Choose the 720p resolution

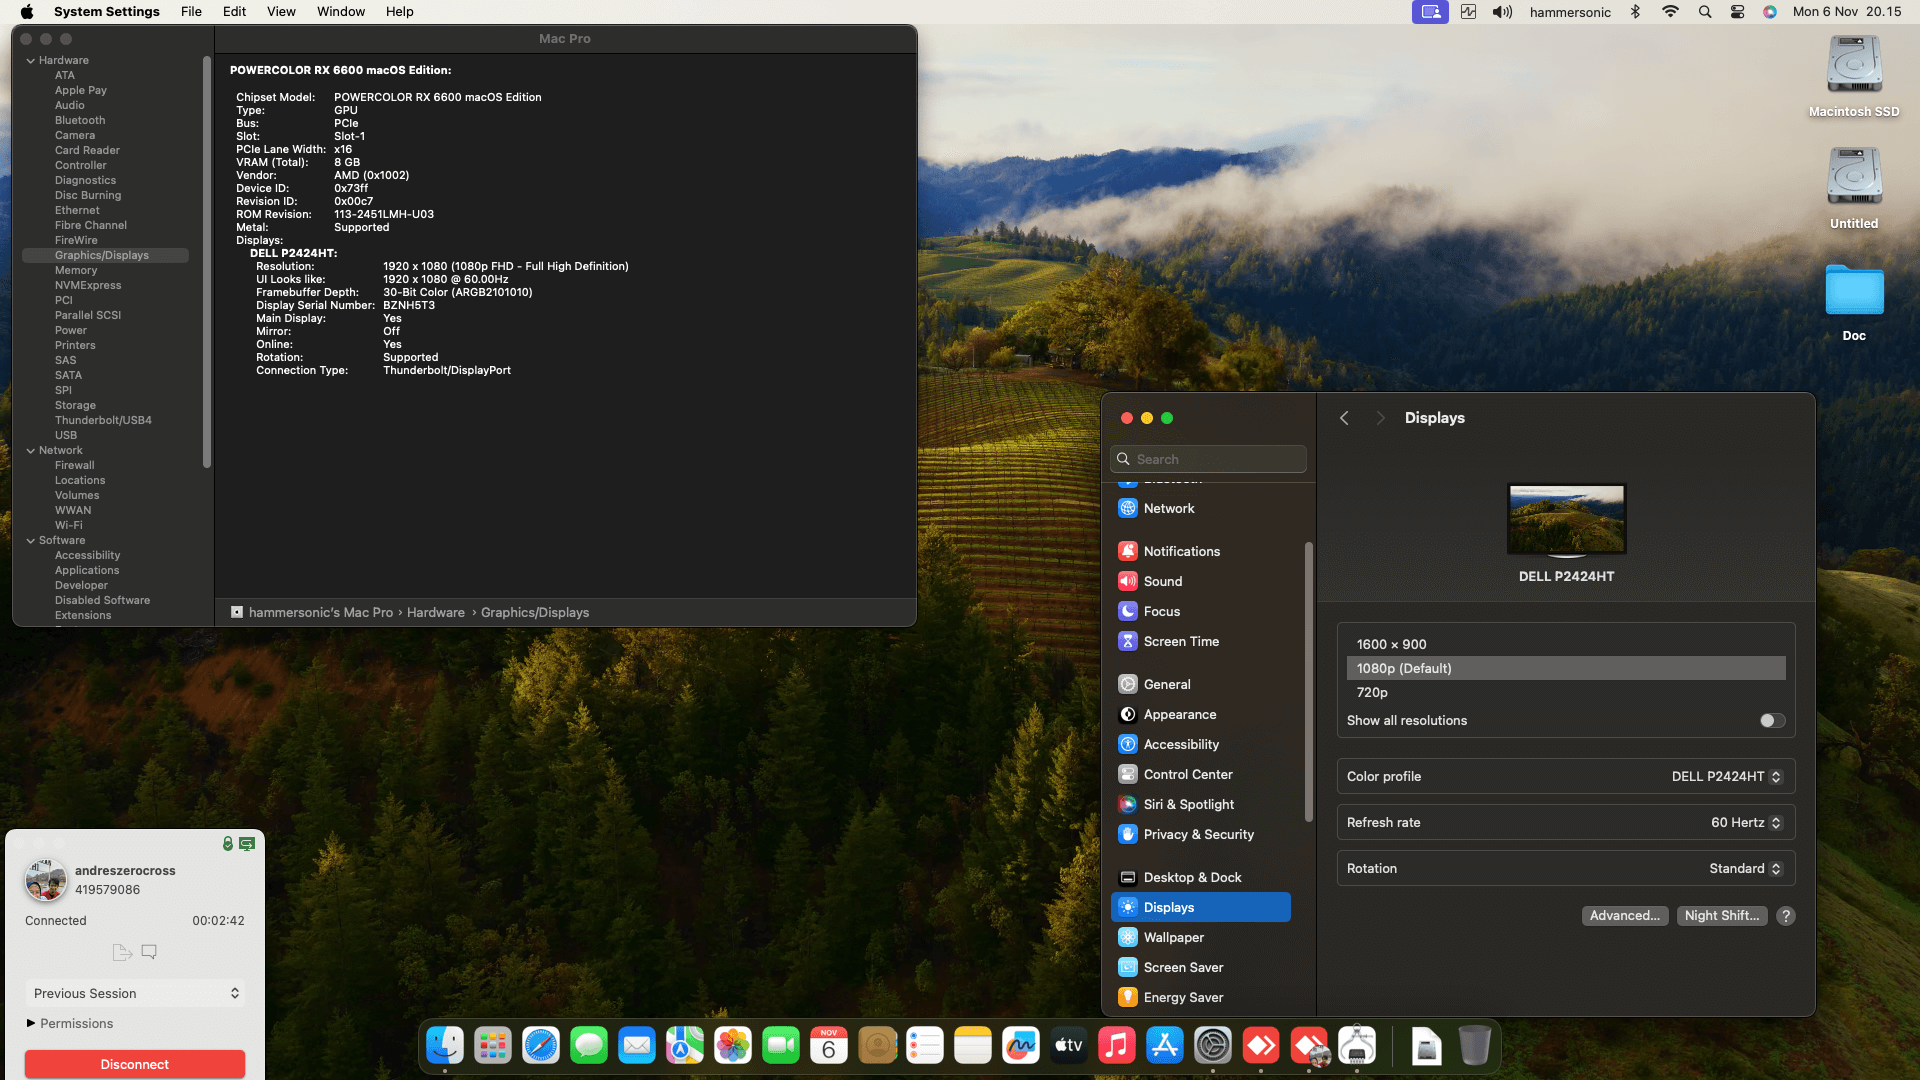point(1566,692)
